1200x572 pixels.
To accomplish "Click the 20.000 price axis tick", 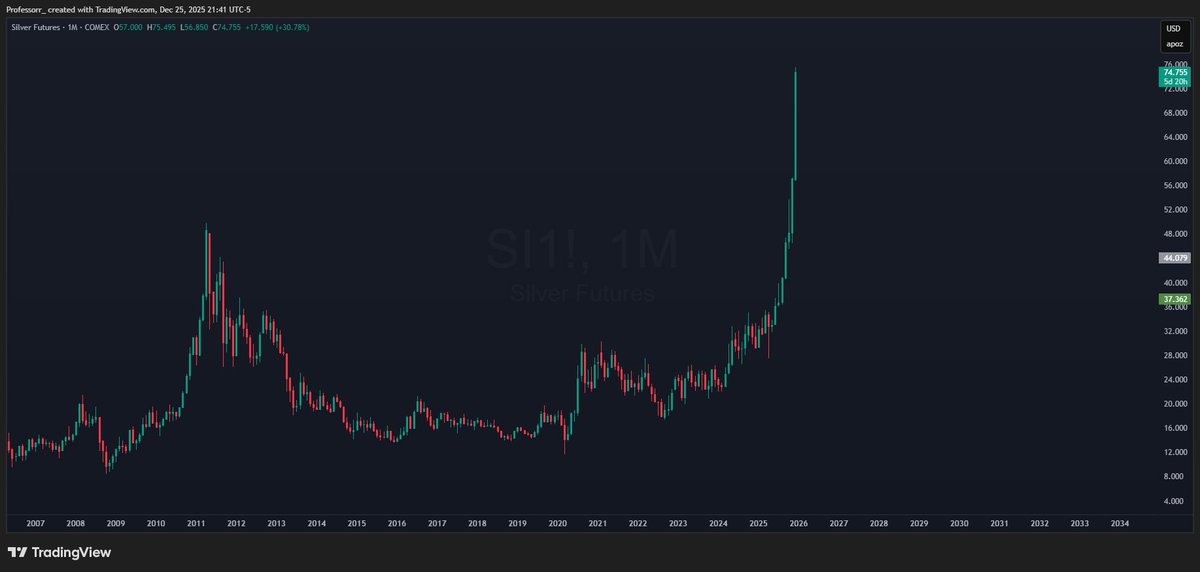I will click(x=1174, y=404).
